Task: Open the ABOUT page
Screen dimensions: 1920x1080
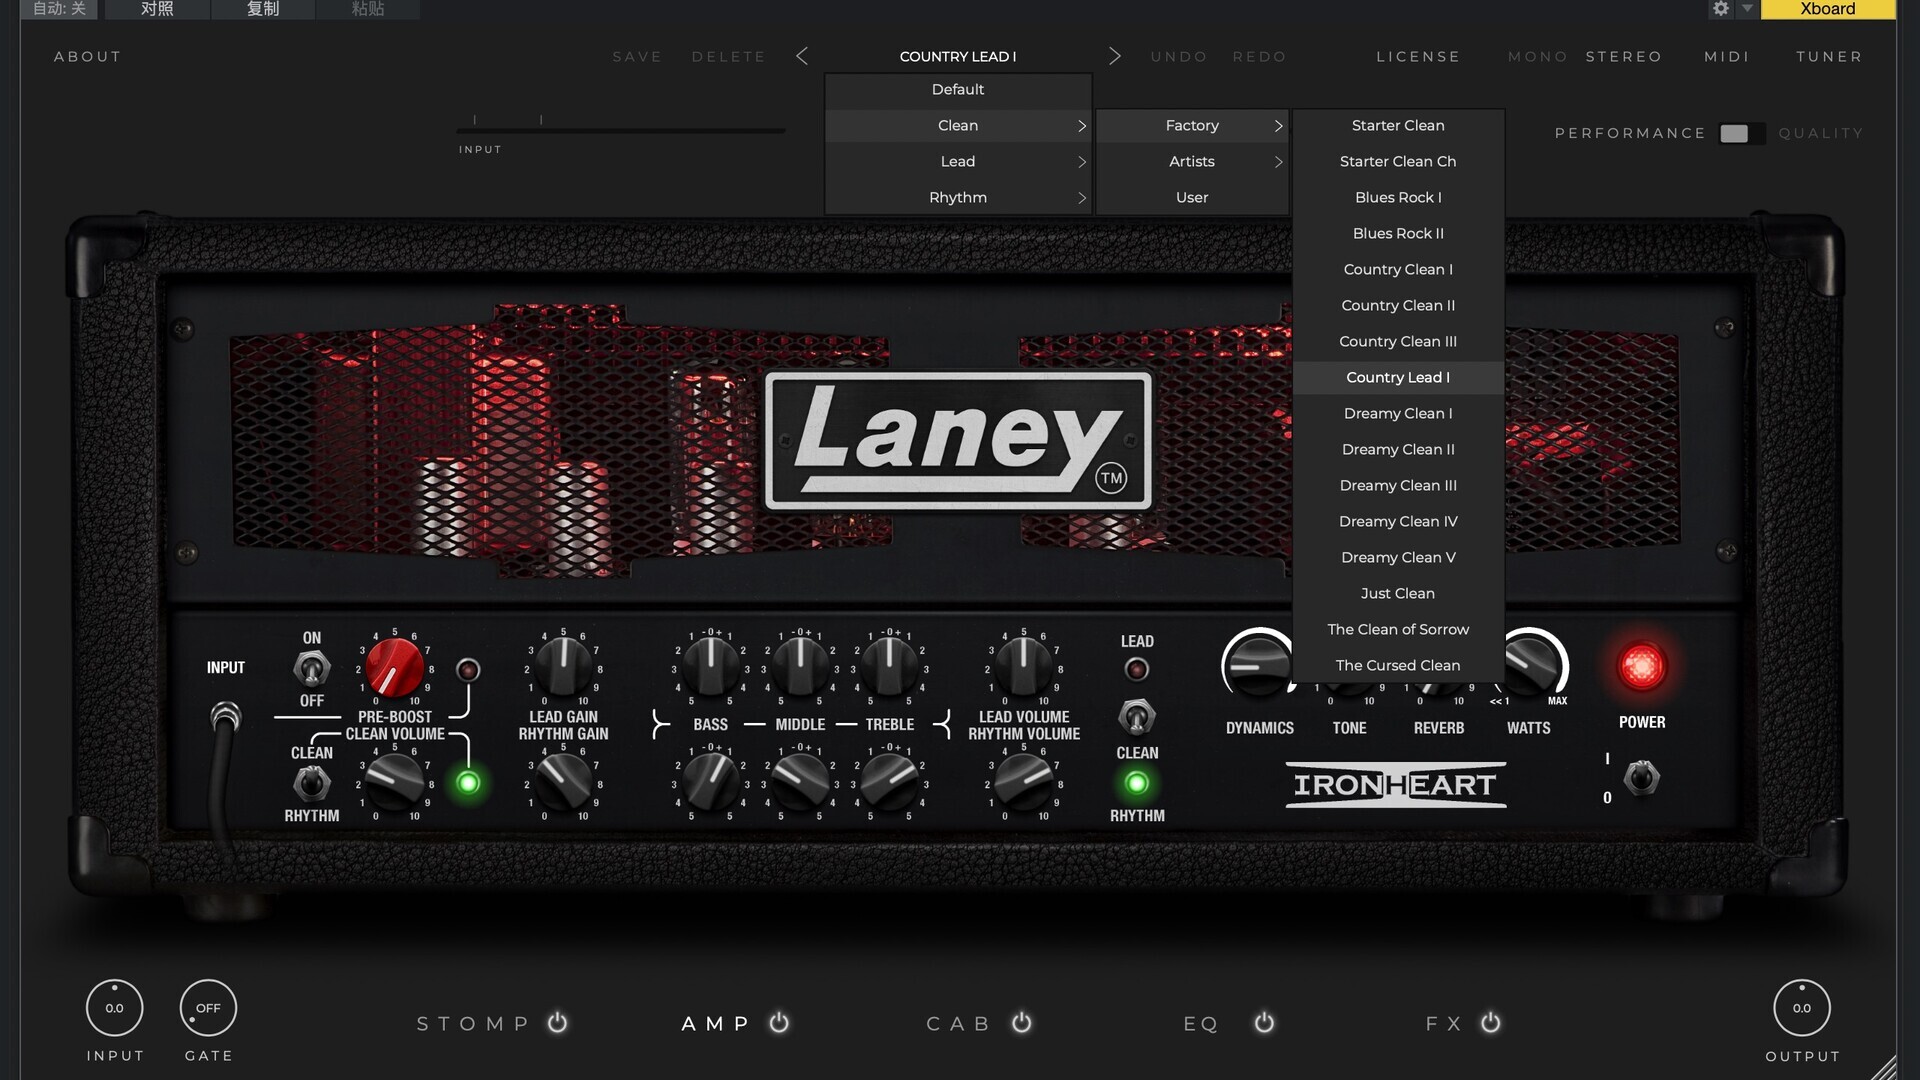Action: 88,57
